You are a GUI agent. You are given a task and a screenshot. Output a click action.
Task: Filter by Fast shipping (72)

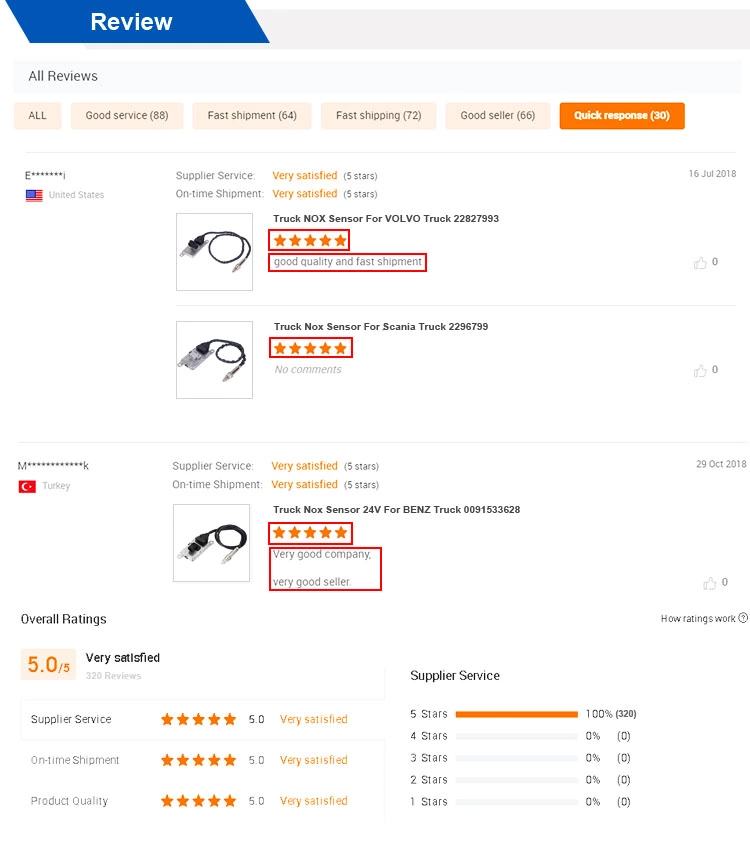(378, 116)
